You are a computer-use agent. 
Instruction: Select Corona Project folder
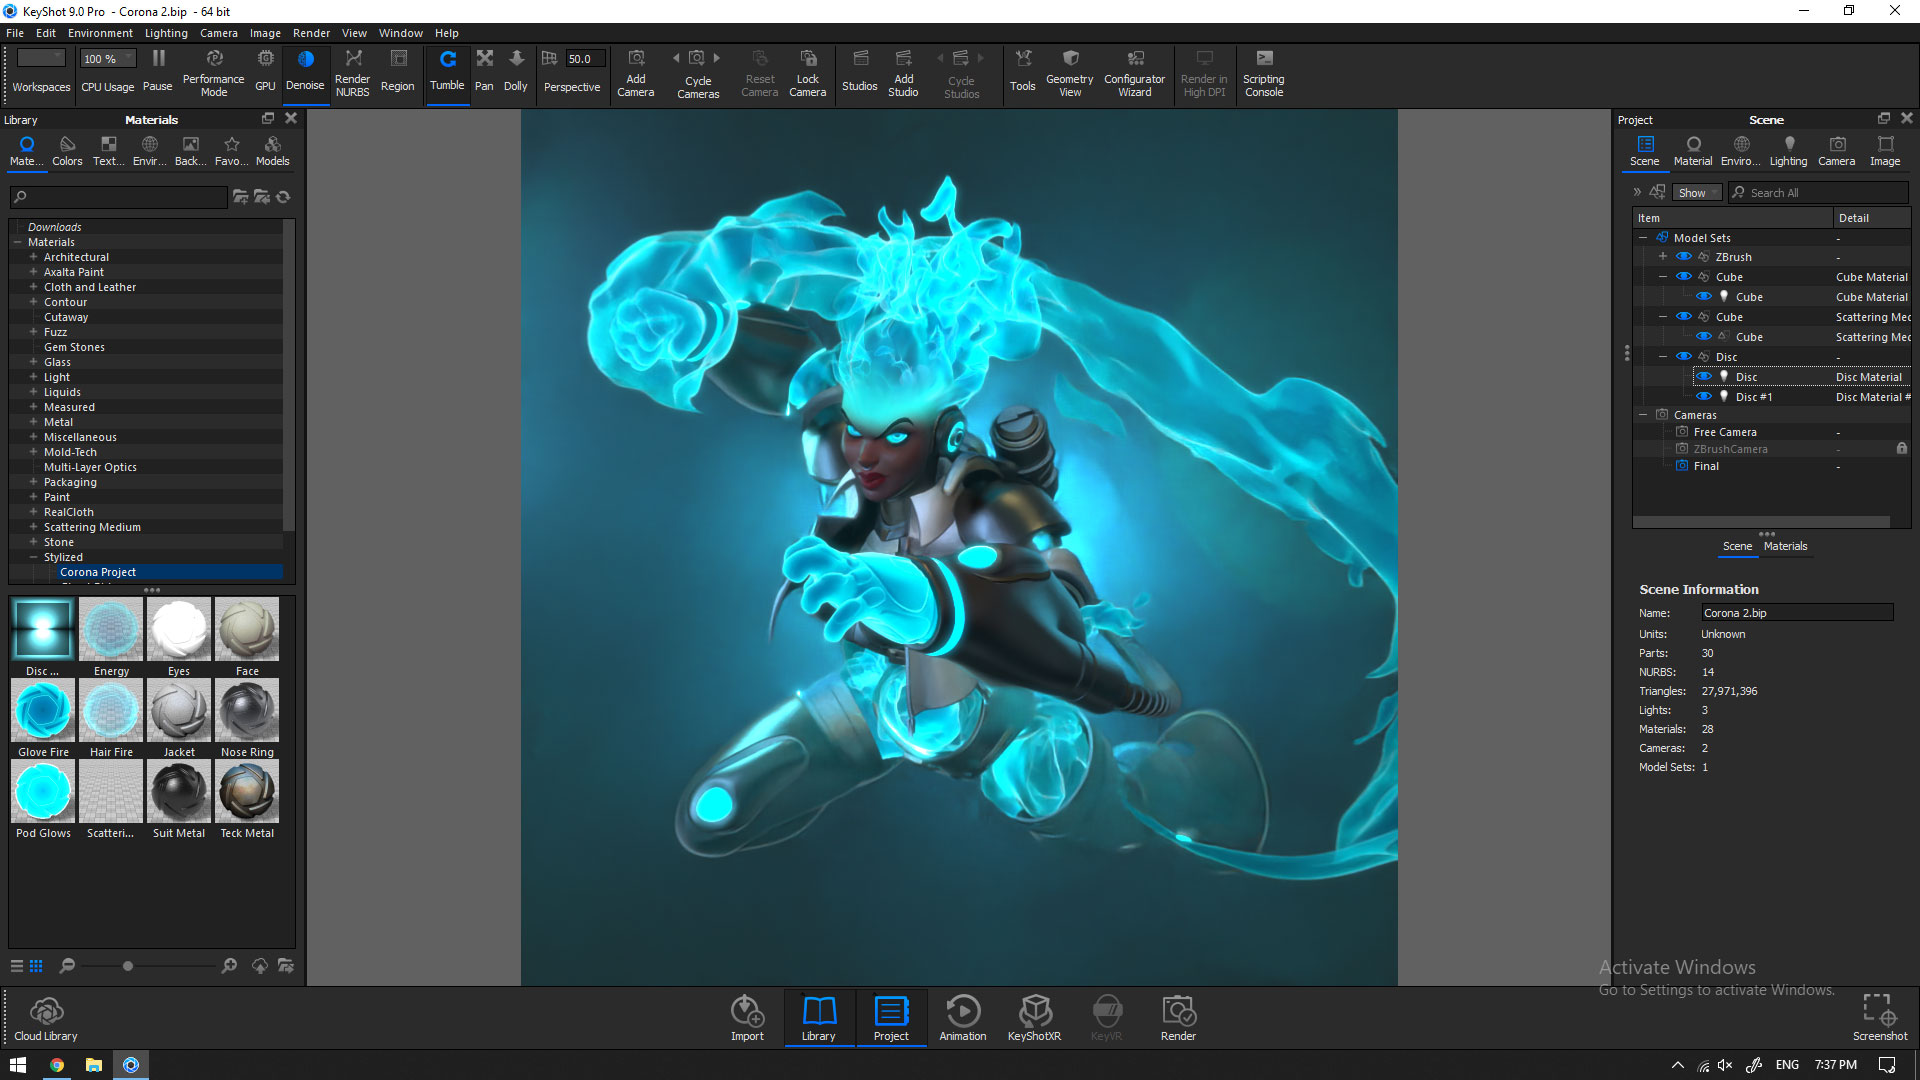(x=98, y=572)
